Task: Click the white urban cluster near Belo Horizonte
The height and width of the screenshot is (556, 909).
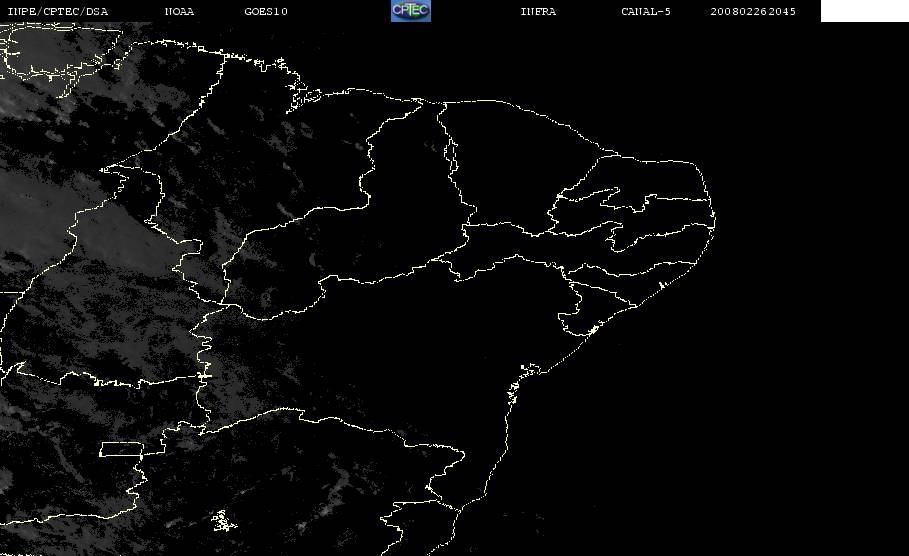Action: tap(223, 521)
